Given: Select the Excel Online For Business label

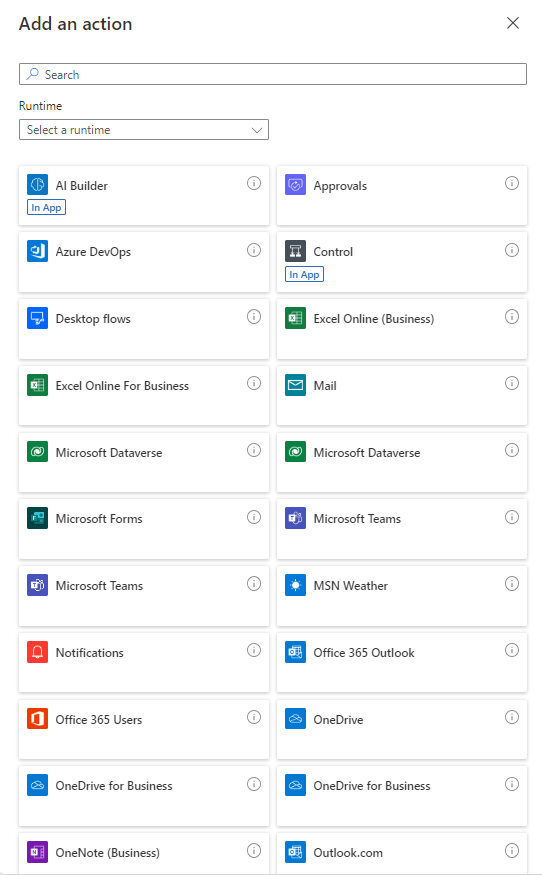Looking at the screenshot, I should click(122, 386).
